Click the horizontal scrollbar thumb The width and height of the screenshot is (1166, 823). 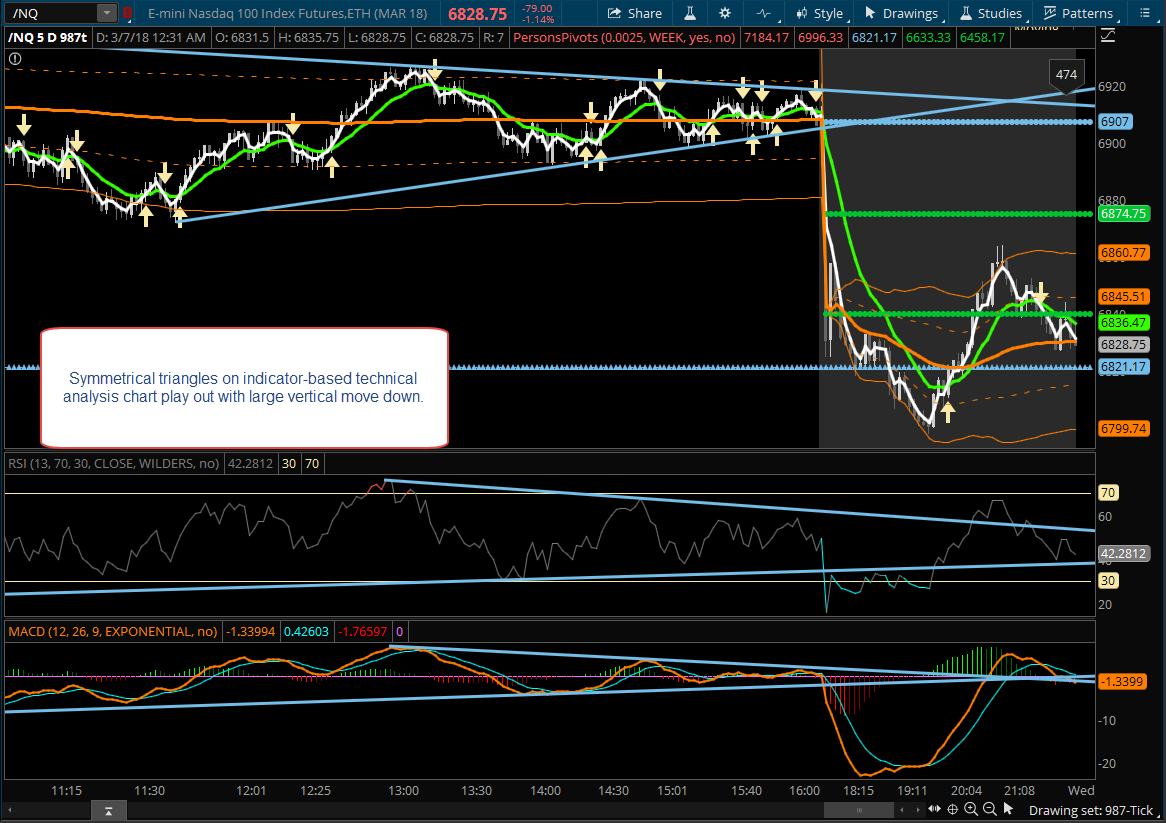[x=859, y=810]
